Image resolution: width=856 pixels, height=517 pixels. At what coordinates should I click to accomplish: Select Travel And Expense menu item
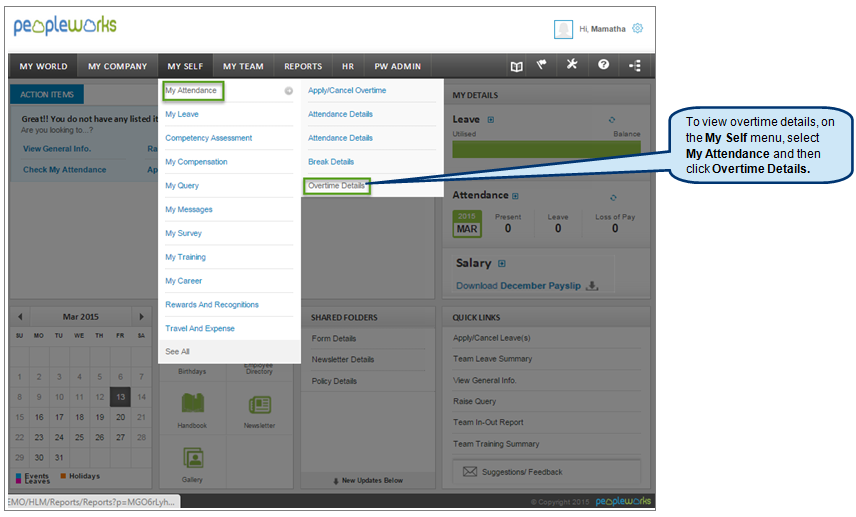pyautogui.click(x=200, y=328)
